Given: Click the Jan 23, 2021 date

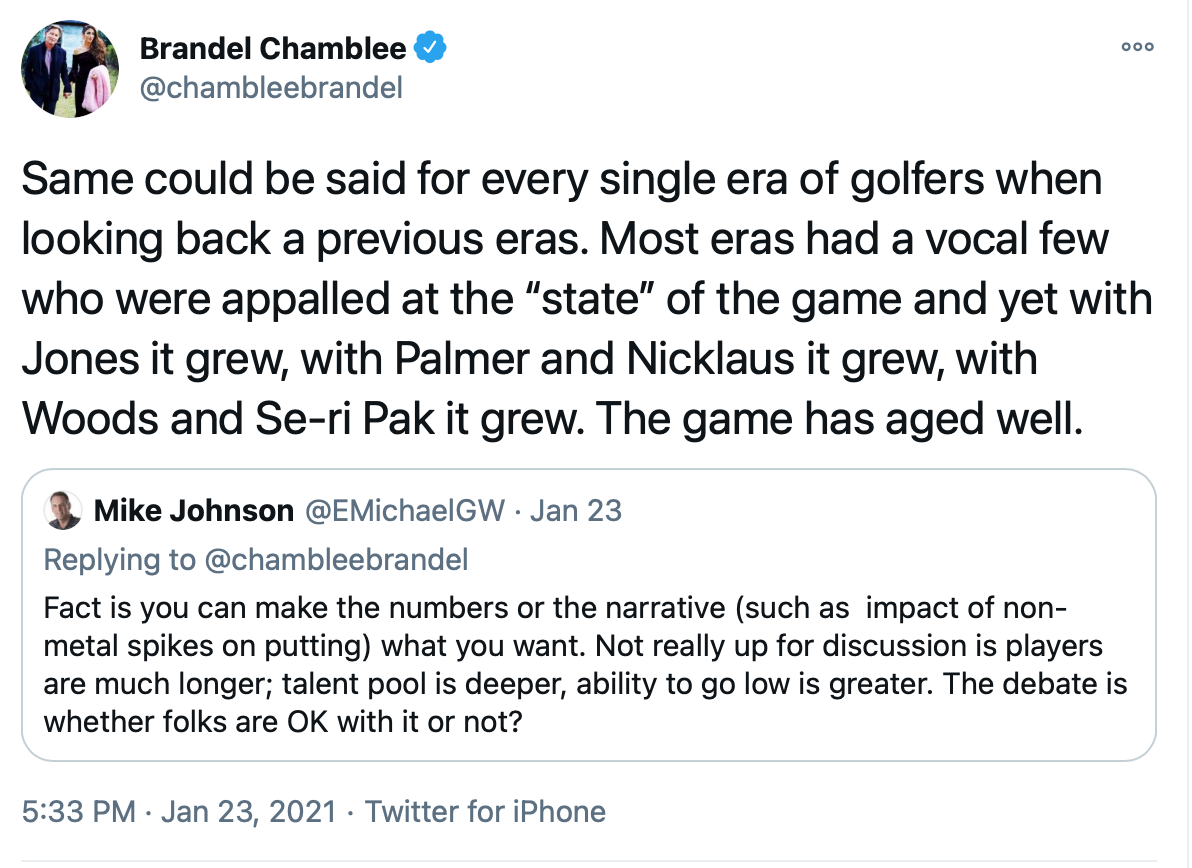Looking at the screenshot, I should point(249,812).
